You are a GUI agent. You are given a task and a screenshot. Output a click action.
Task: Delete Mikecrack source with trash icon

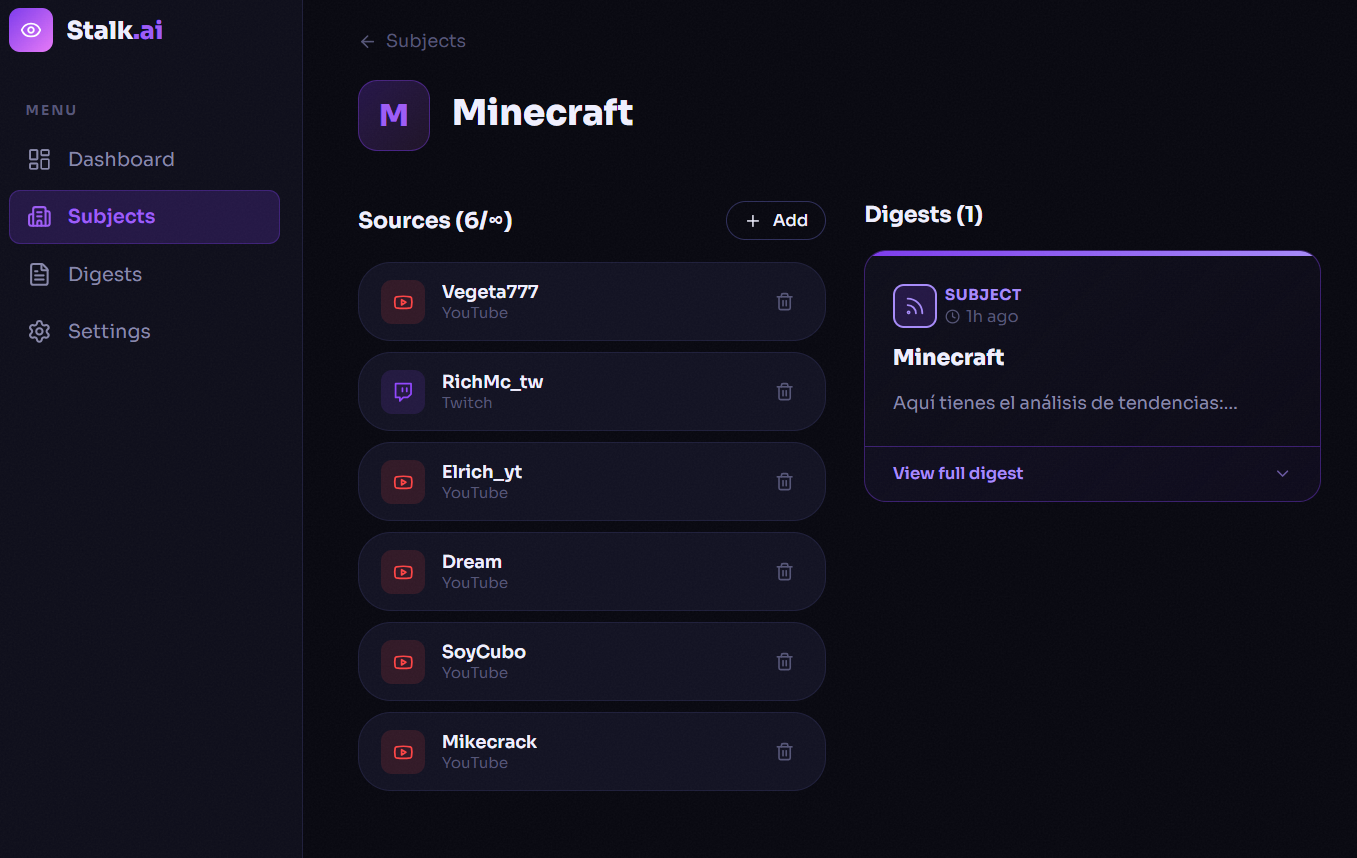pyautogui.click(x=785, y=752)
